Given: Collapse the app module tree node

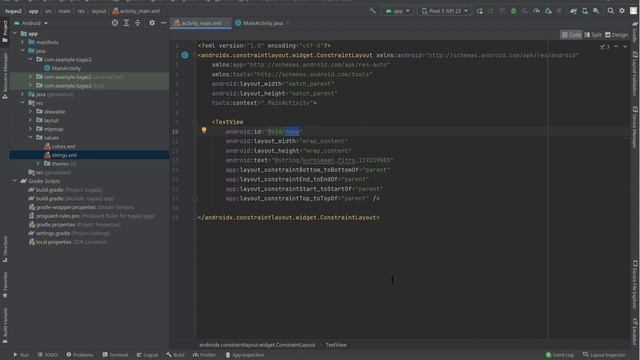Looking at the screenshot, I should click(15, 33).
